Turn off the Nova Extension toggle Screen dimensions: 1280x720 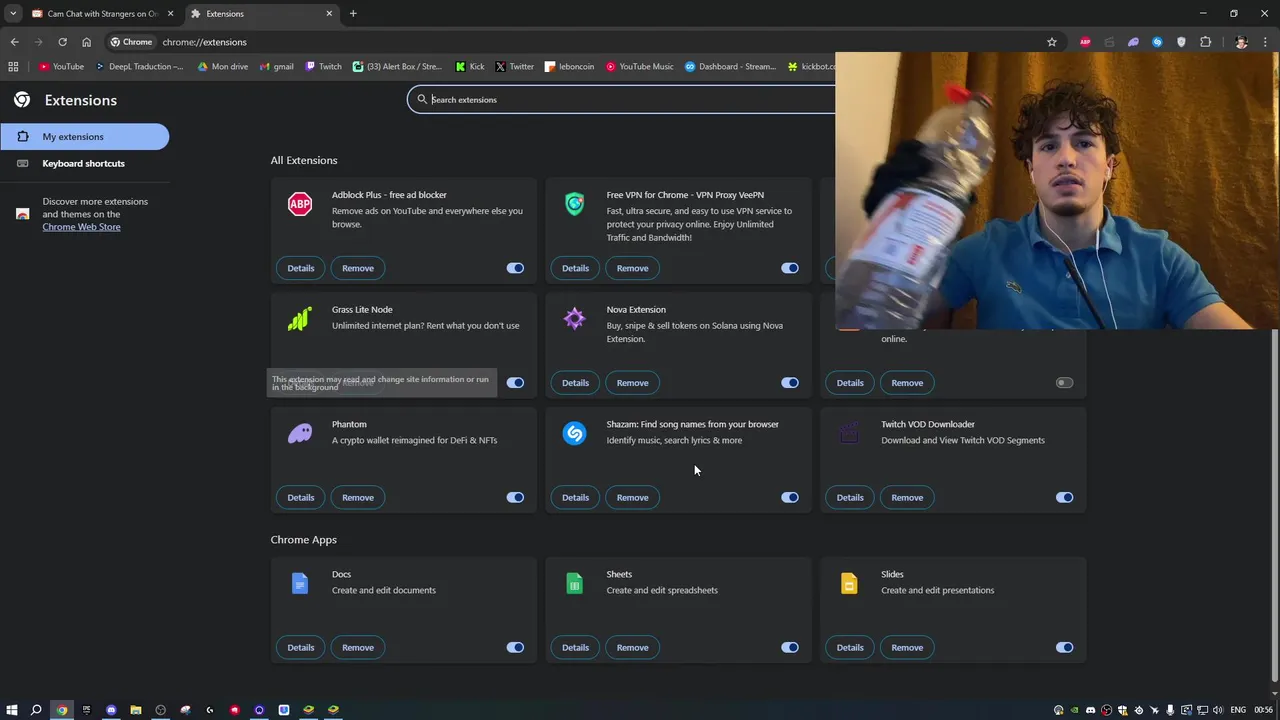click(x=790, y=383)
